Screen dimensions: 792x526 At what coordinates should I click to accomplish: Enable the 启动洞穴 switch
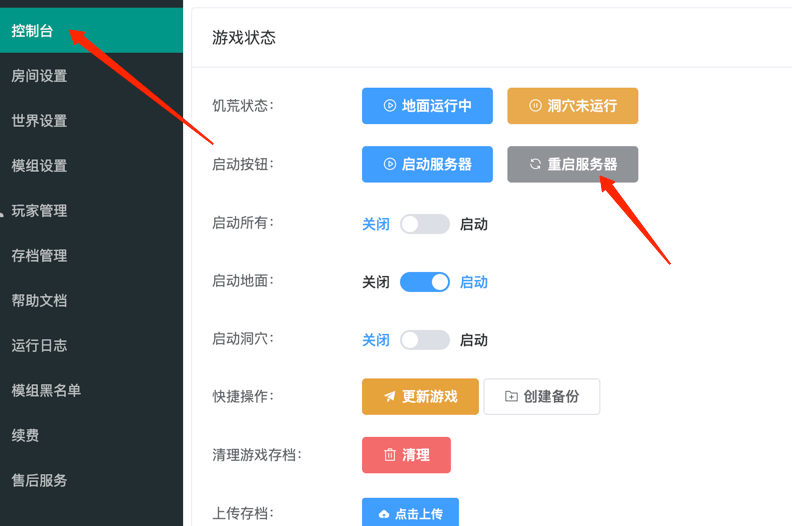[425, 341]
